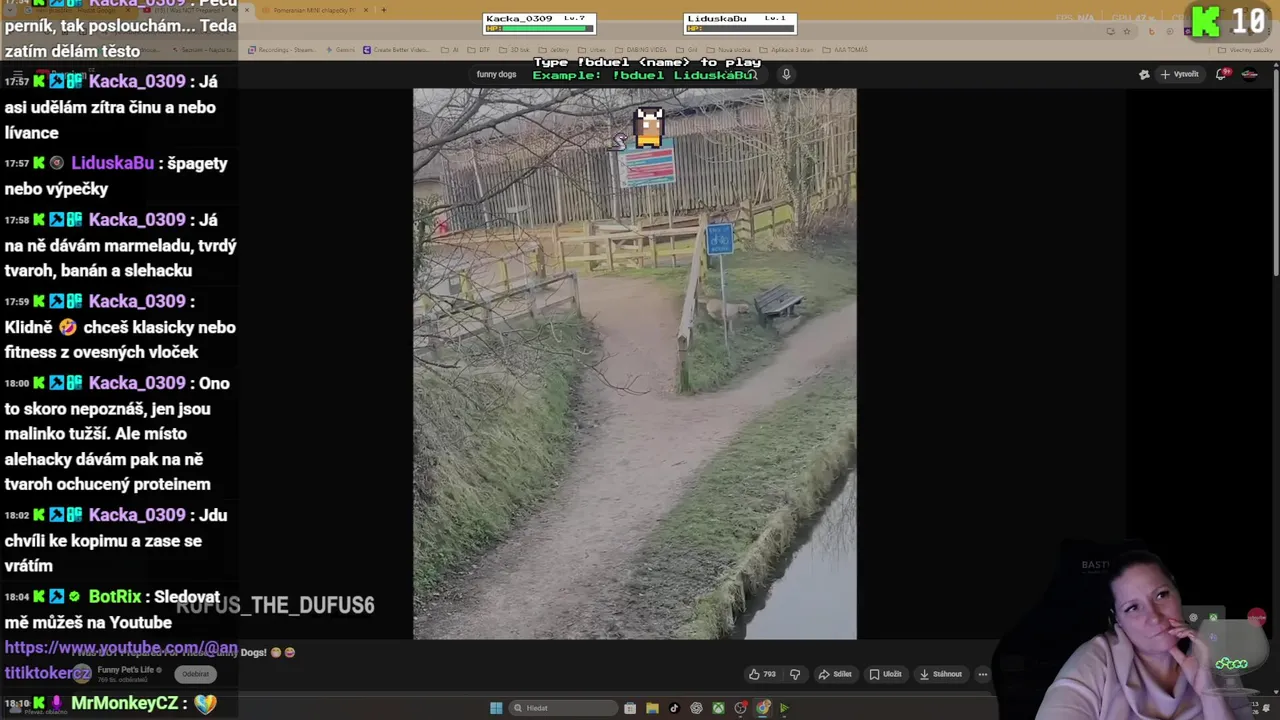Click the shorts video player frame

(635, 364)
